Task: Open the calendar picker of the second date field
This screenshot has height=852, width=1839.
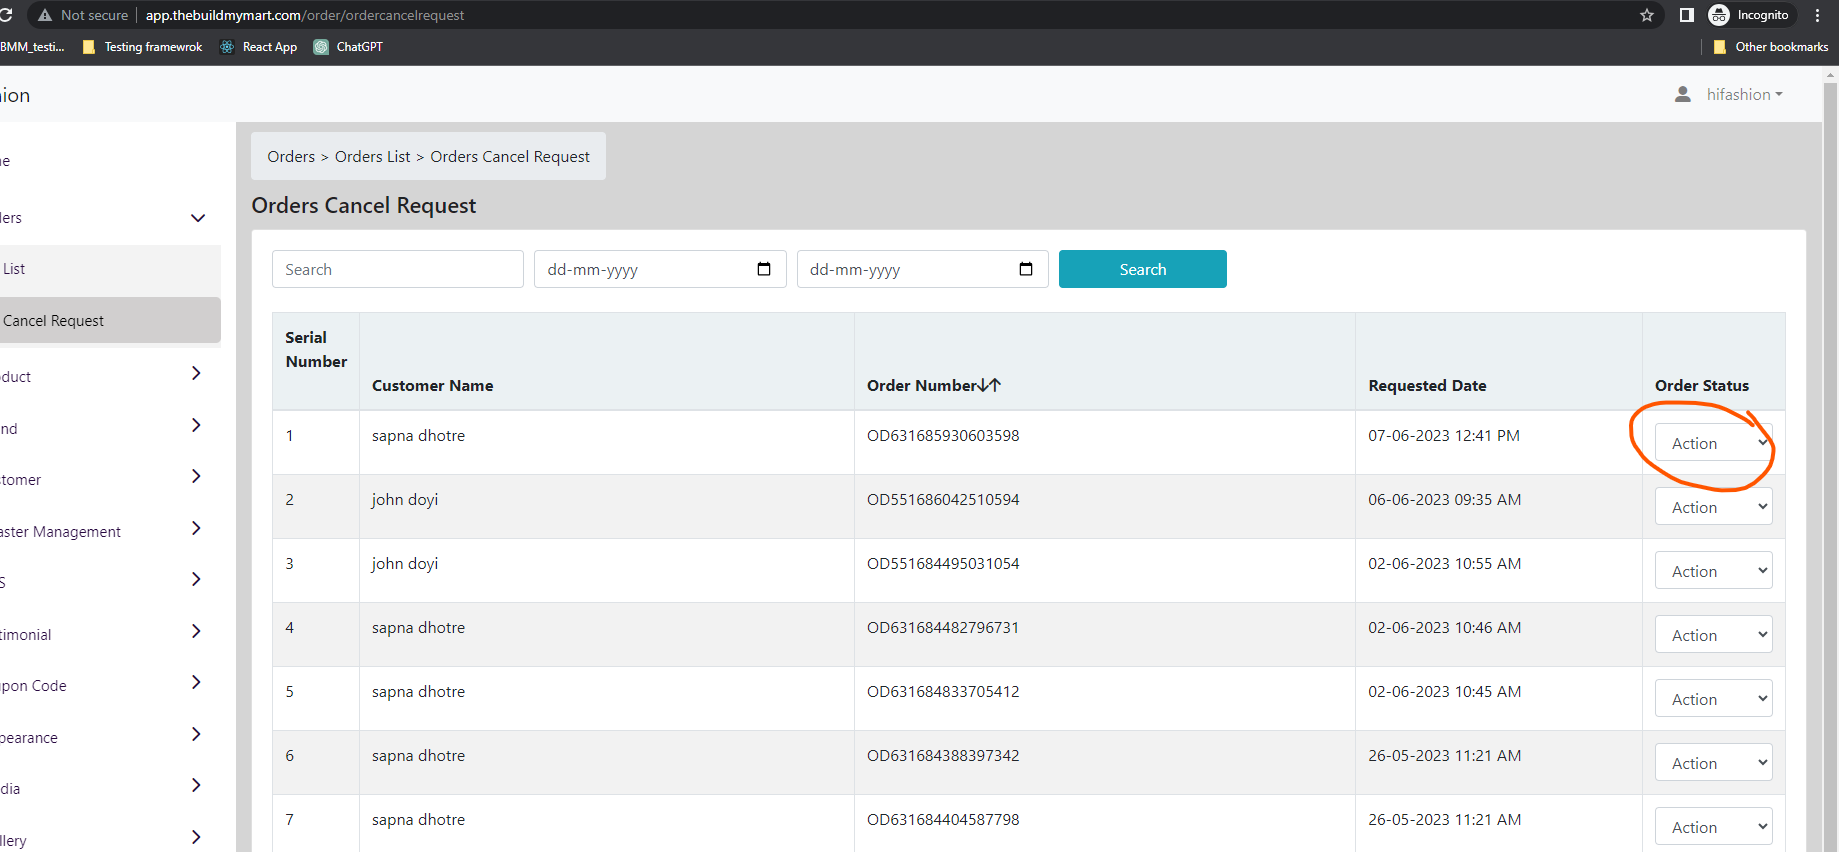Action: tap(1026, 269)
